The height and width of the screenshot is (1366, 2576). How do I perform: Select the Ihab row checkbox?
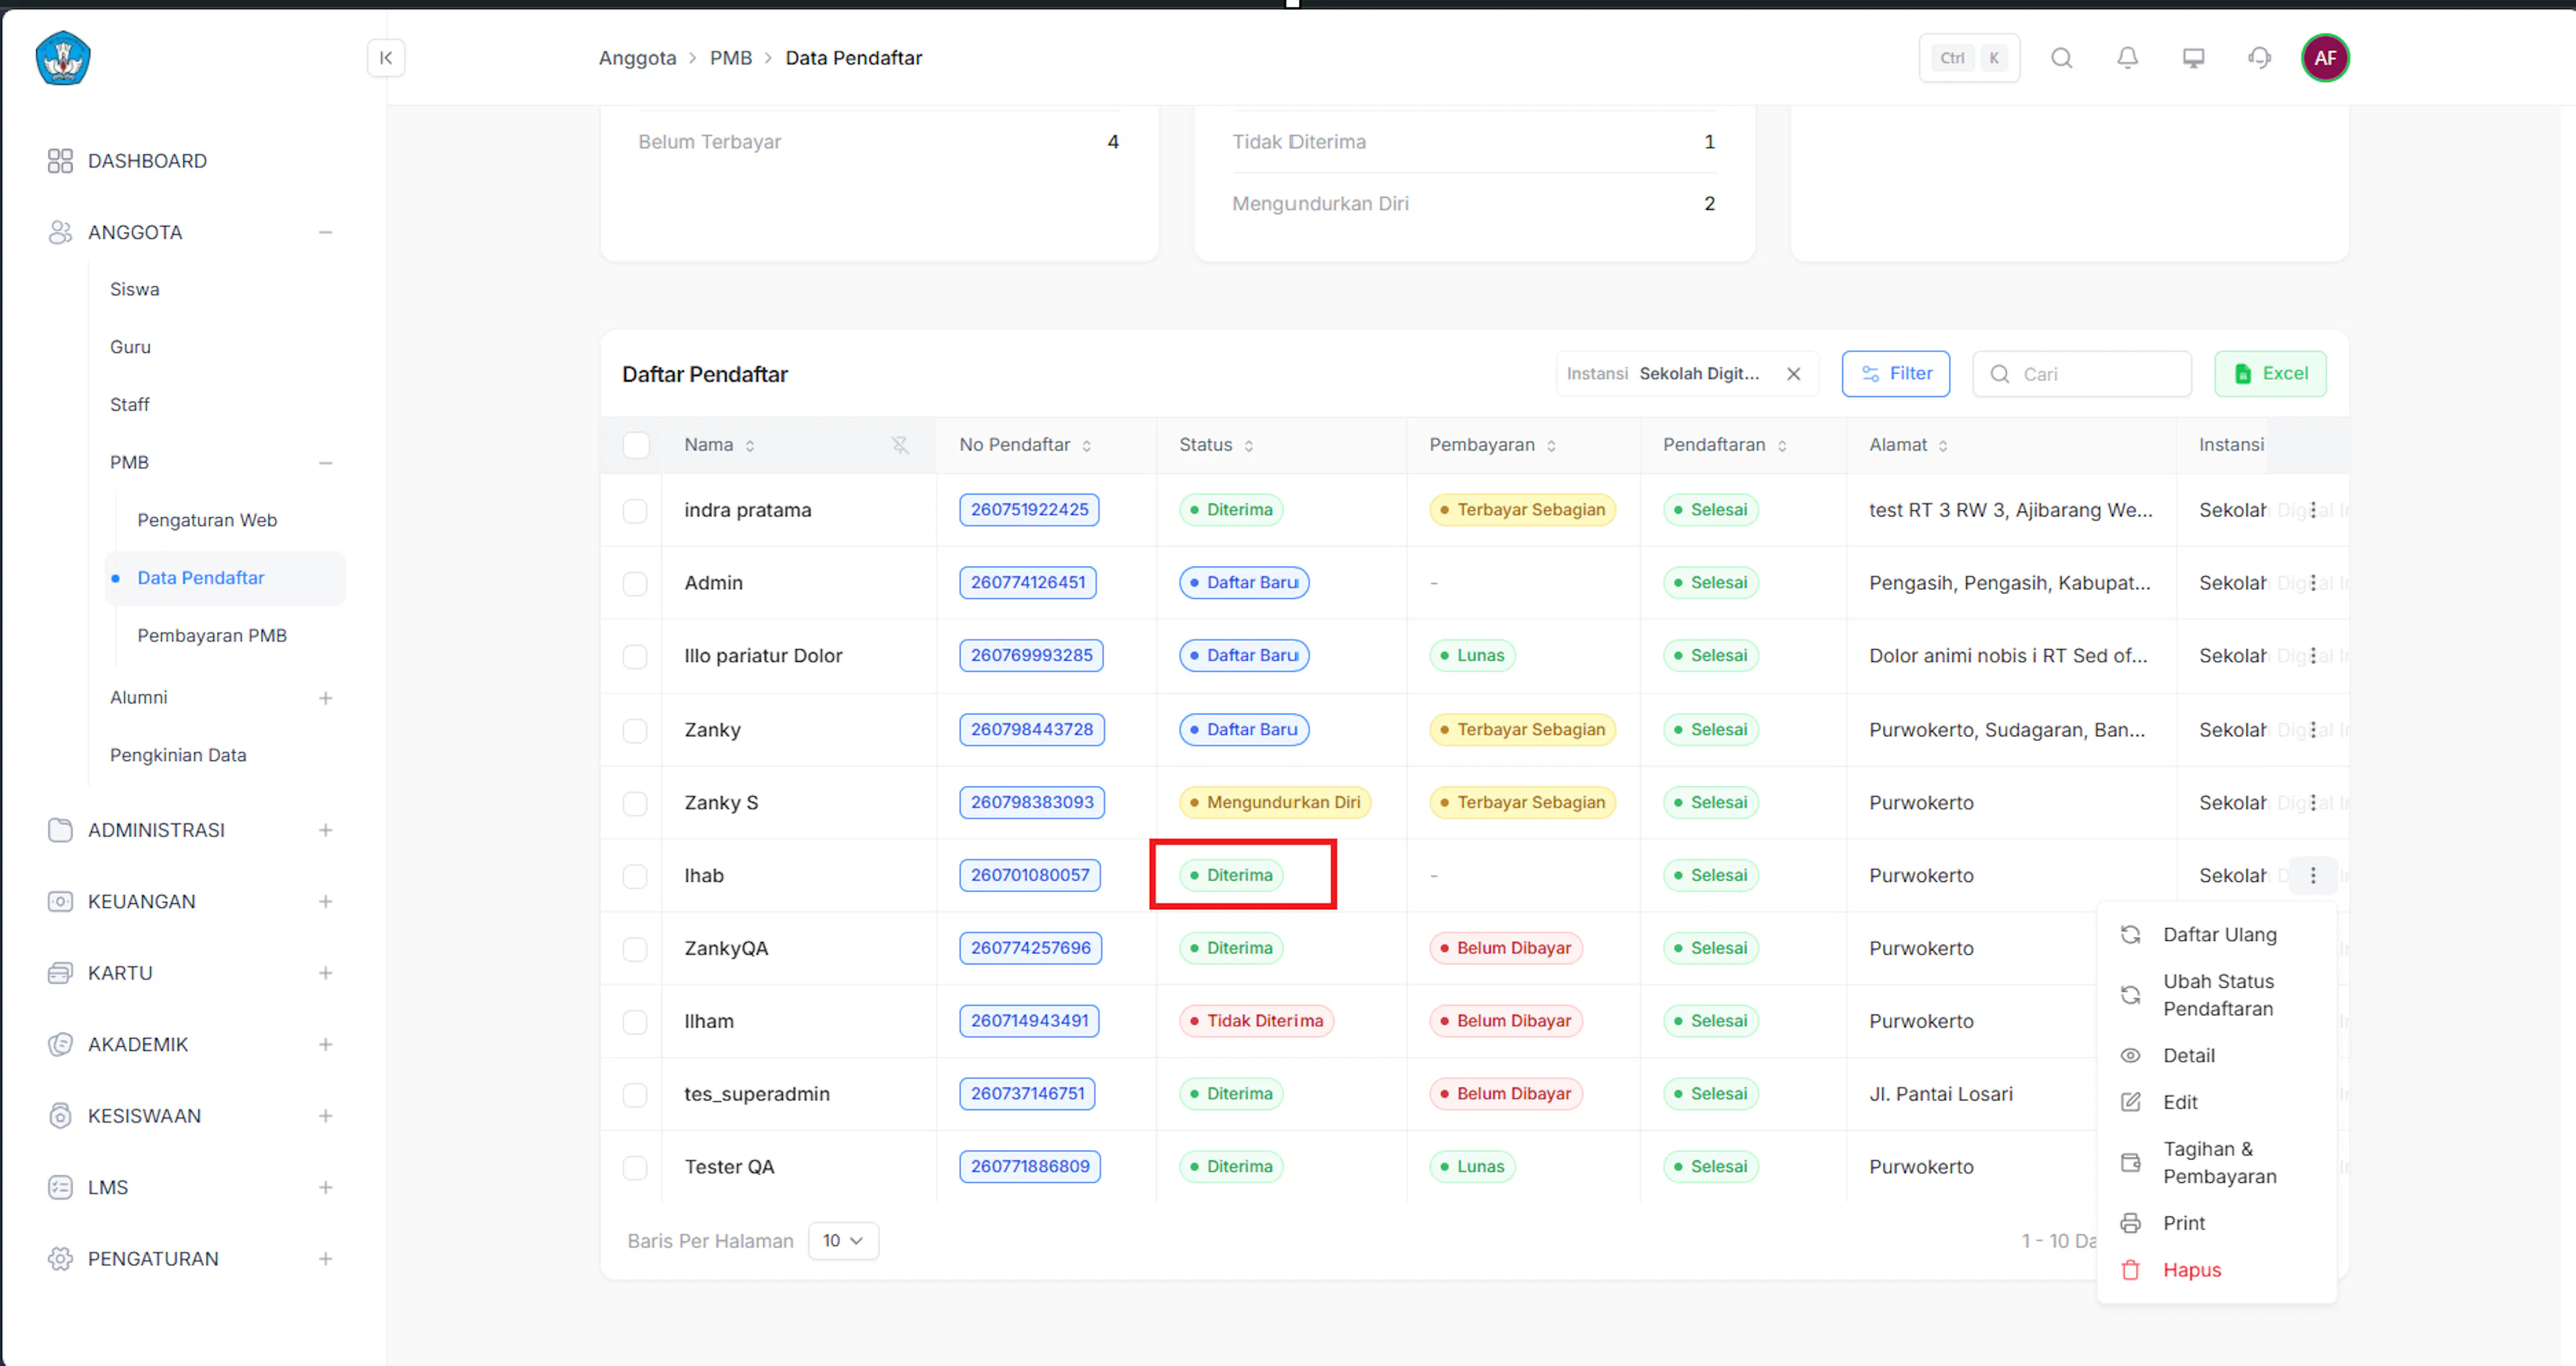click(635, 877)
